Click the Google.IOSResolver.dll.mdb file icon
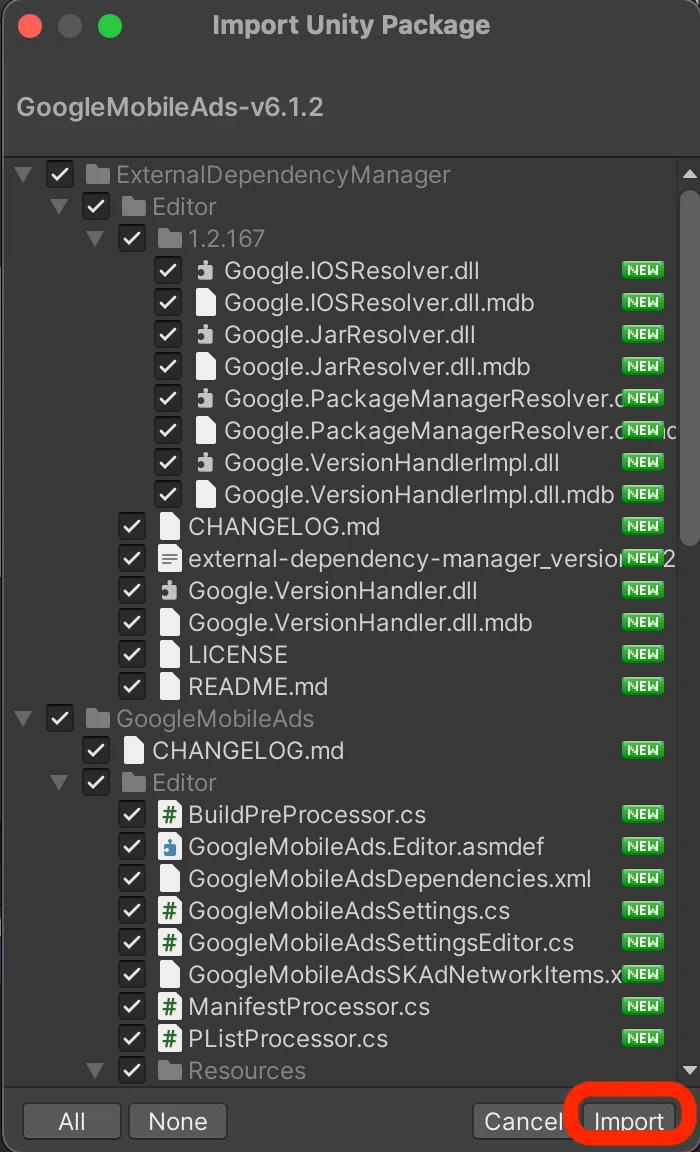The height and width of the screenshot is (1152, 700). 206,303
